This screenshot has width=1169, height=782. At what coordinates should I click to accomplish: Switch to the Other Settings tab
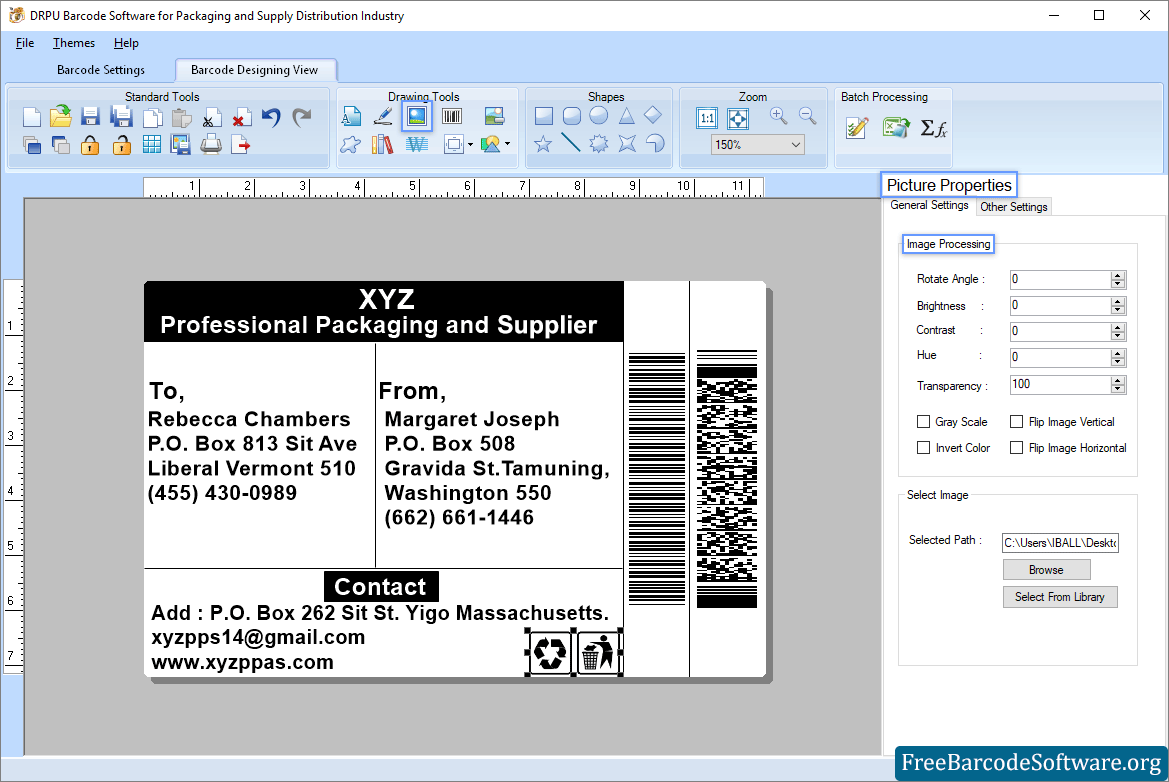tap(1013, 207)
